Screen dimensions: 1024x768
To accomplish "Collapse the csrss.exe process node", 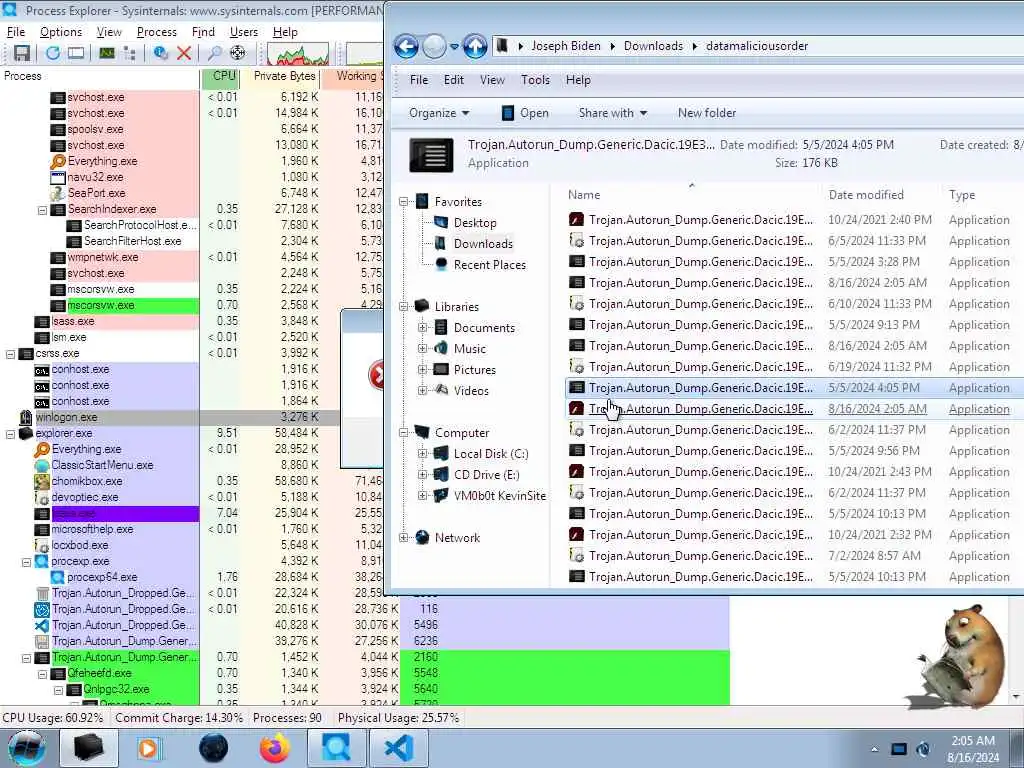I will coord(10,354).
